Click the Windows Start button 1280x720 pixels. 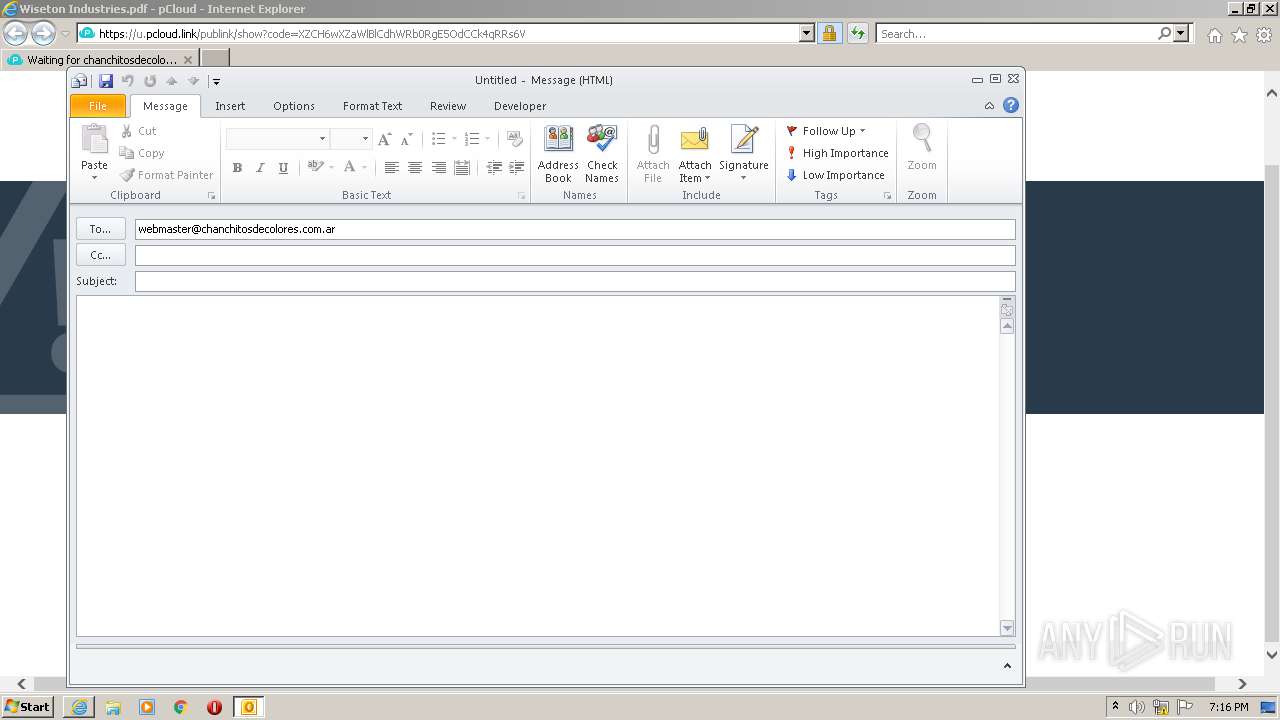[27, 706]
